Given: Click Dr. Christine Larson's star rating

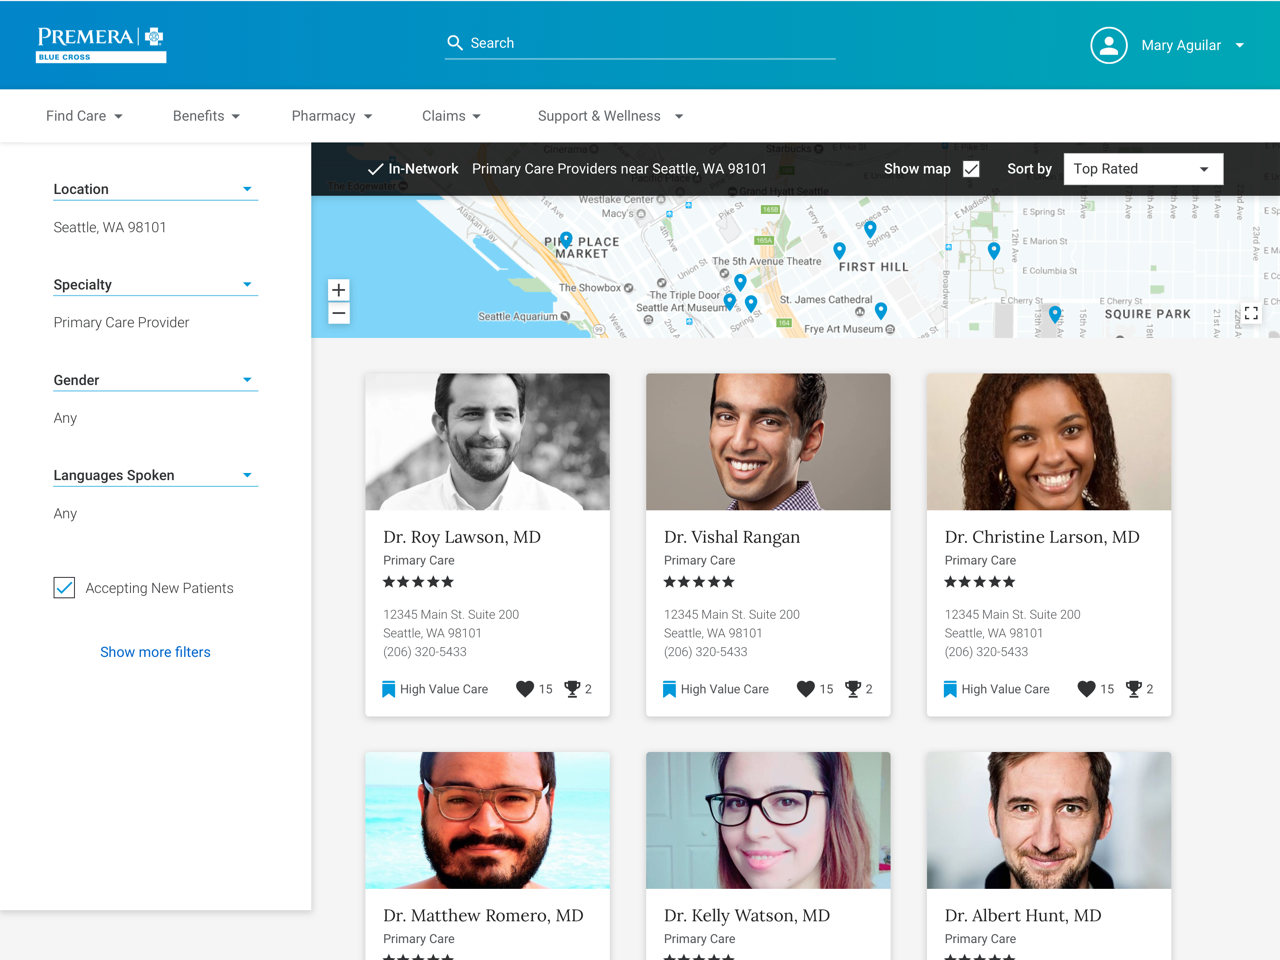Looking at the screenshot, I should 980,582.
